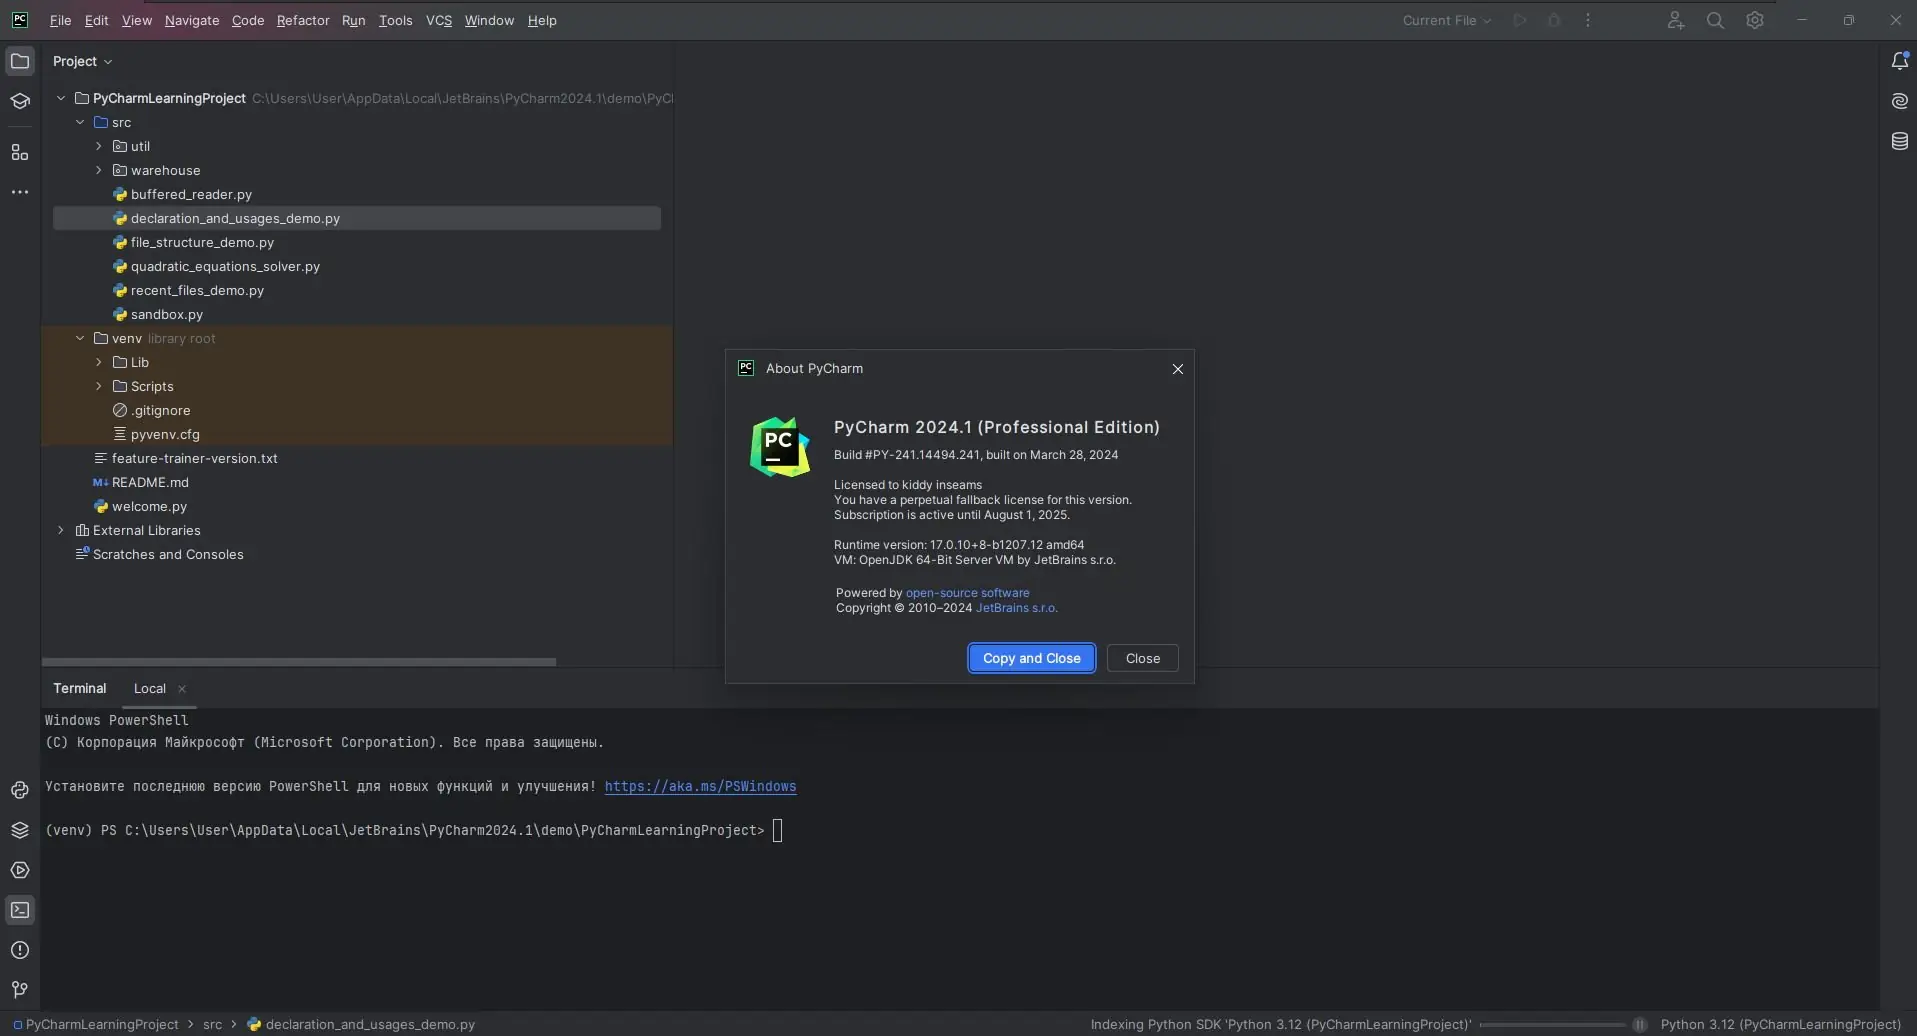Open the Structure tool window icon
The height and width of the screenshot is (1036, 1917).
pos(20,152)
